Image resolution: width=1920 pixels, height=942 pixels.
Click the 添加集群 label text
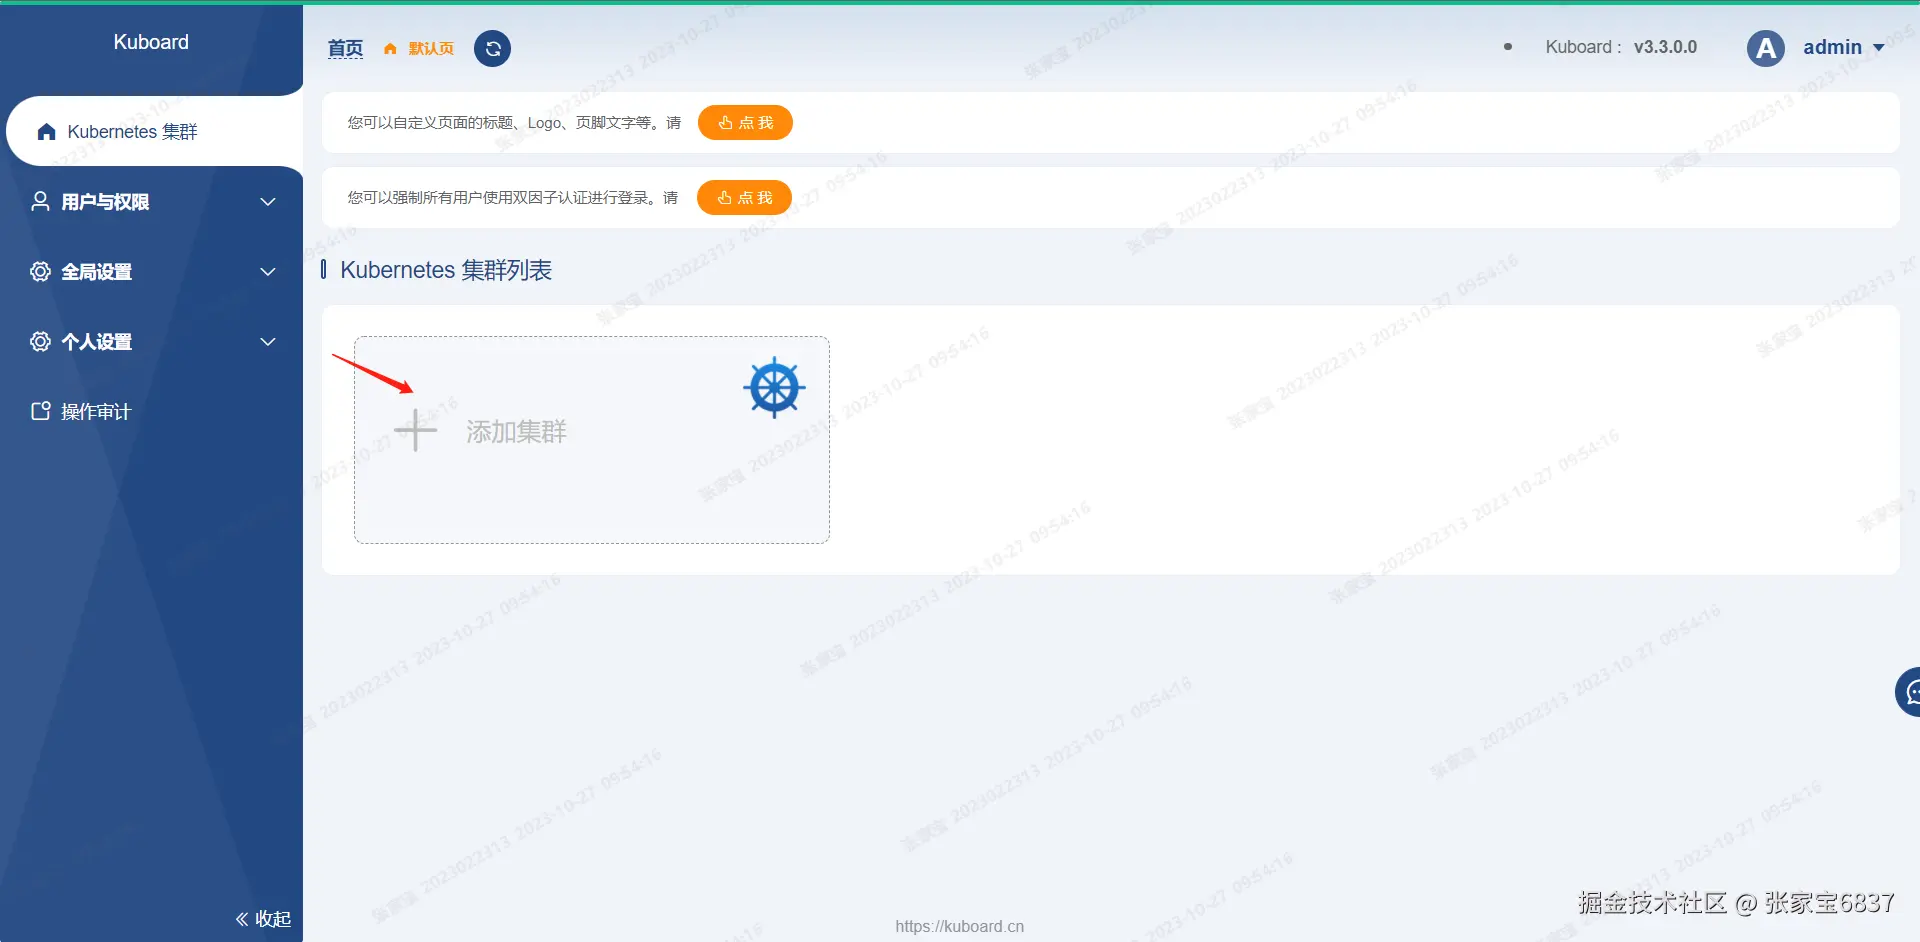click(x=516, y=432)
